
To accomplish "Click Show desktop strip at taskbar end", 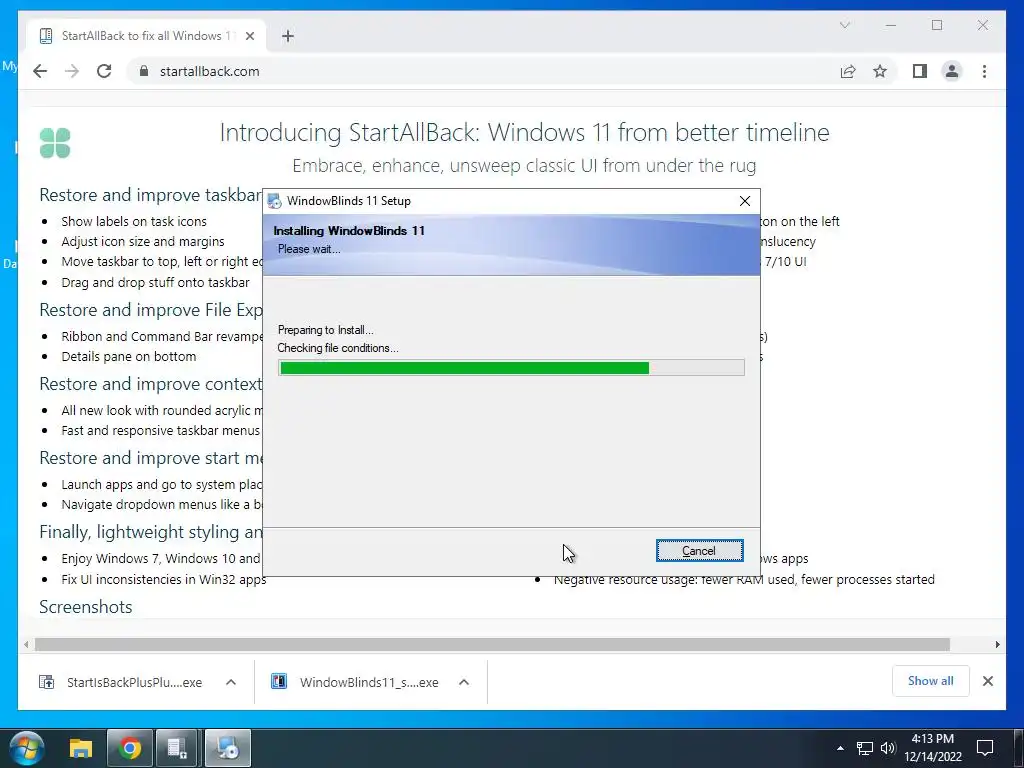I will click(1020, 748).
